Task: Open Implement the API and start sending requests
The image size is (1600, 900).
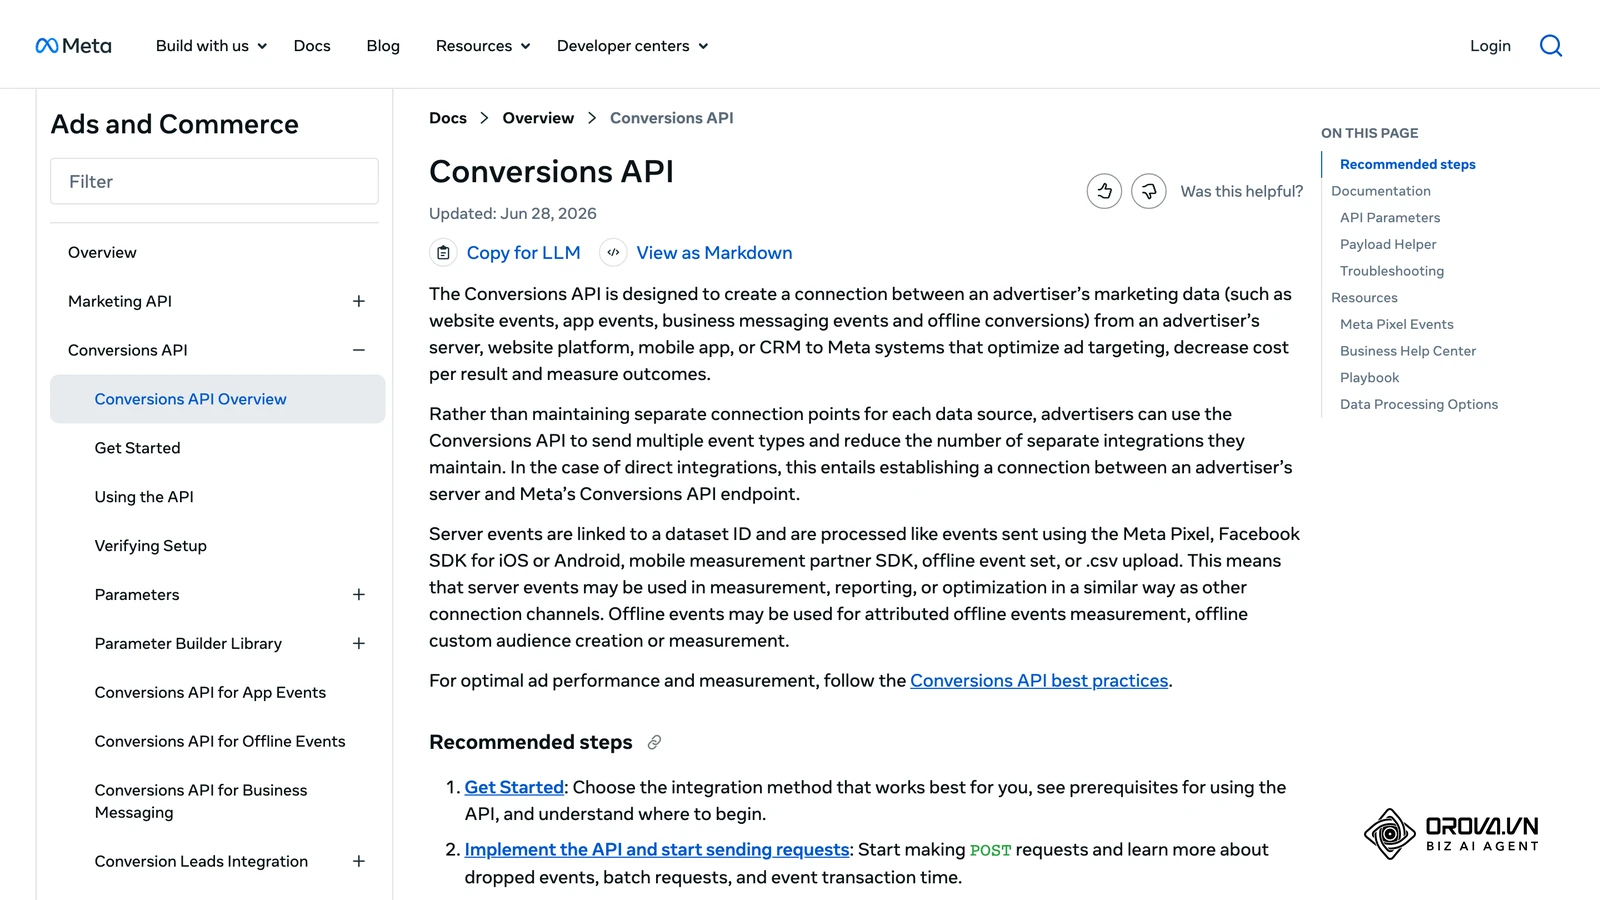Action: [657, 850]
